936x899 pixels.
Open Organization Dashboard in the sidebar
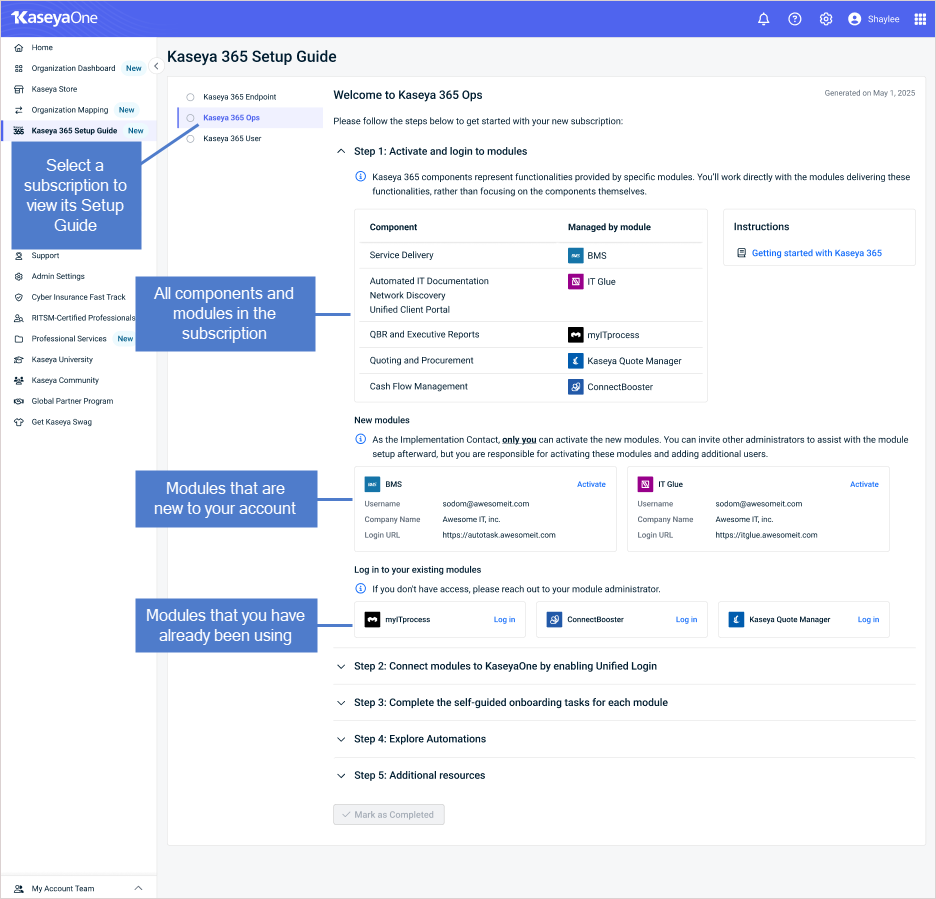73,69
